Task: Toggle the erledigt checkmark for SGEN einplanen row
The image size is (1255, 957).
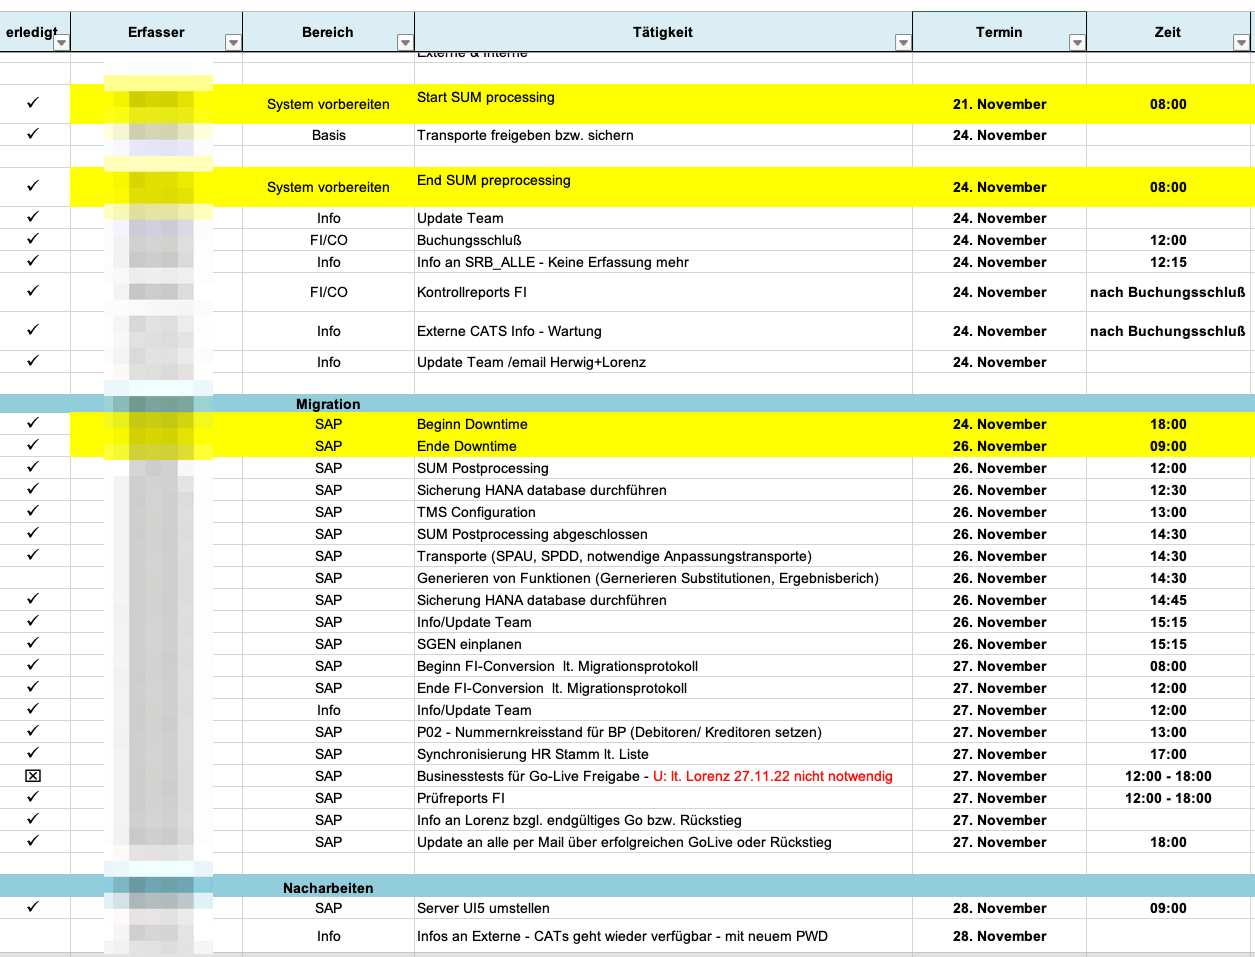Action: point(33,643)
